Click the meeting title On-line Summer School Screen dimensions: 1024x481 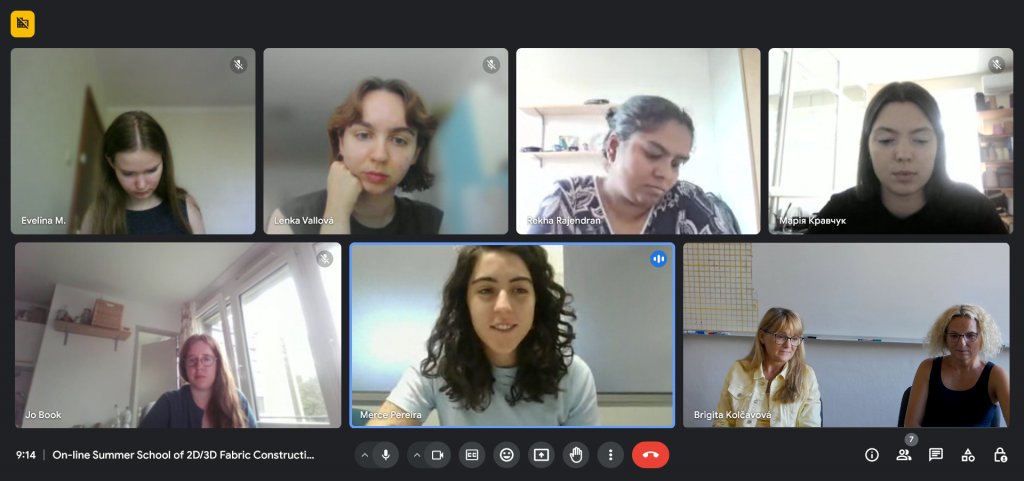click(184, 455)
